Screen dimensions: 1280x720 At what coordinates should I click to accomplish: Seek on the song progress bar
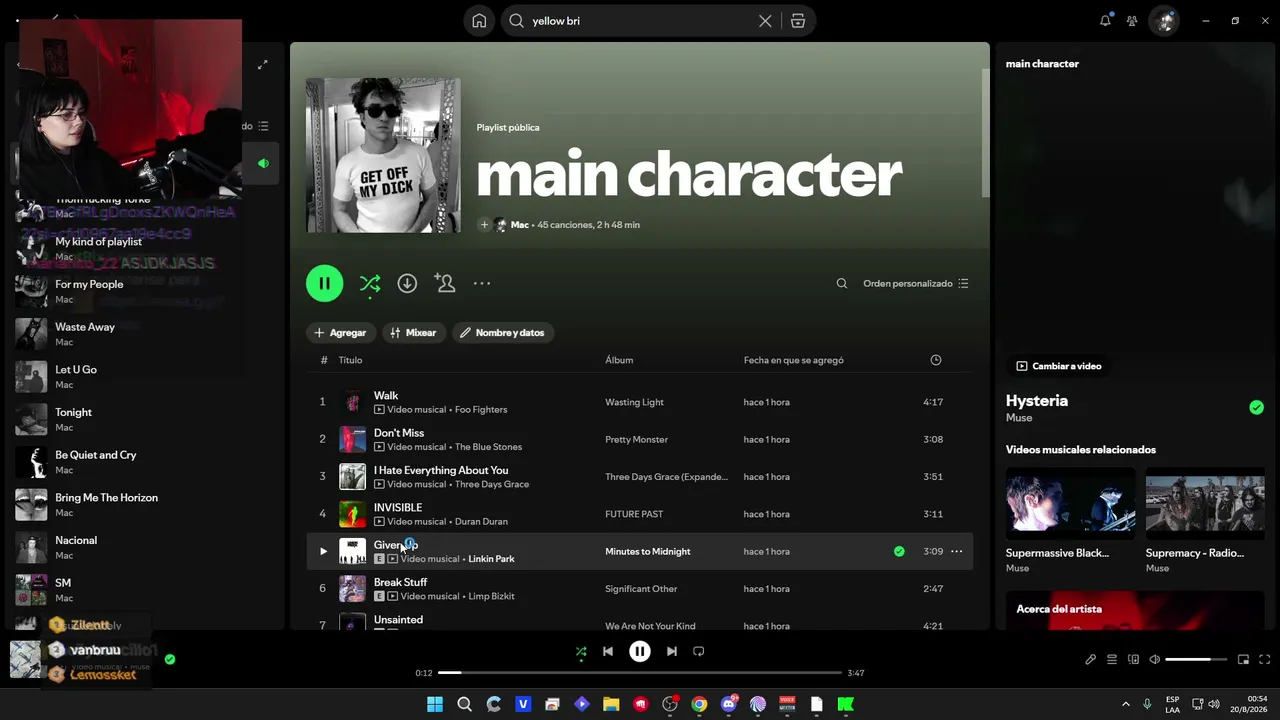coord(640,673)
